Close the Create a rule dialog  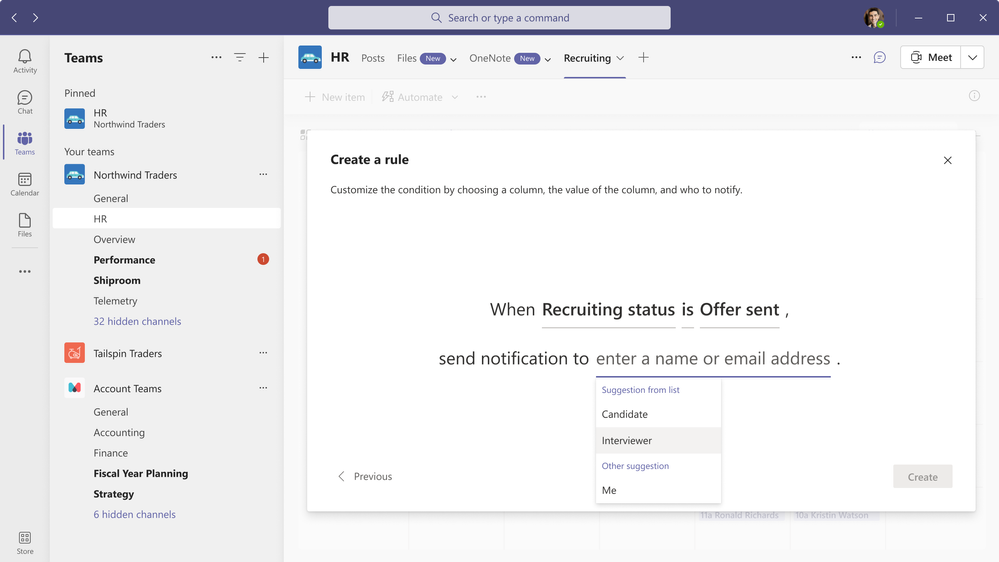click(x=947, y=160)
